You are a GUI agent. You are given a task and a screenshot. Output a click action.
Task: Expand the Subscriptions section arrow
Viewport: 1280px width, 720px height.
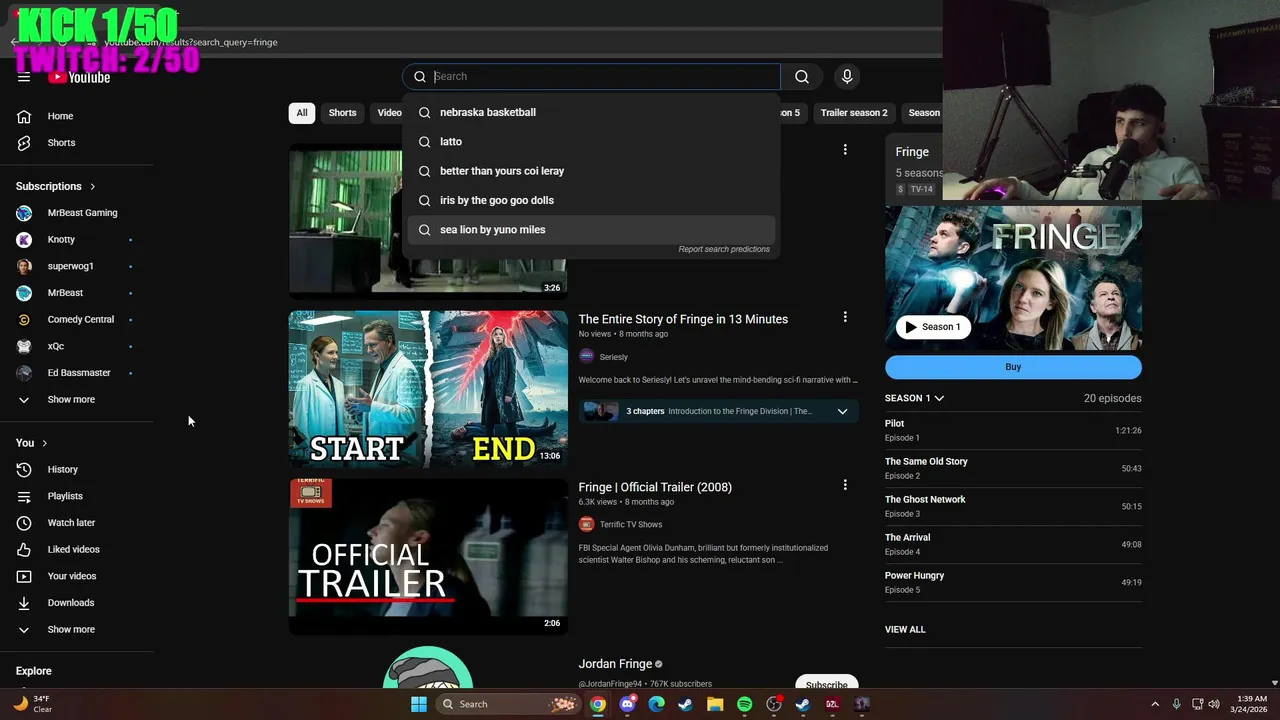(x=92, y=187)
